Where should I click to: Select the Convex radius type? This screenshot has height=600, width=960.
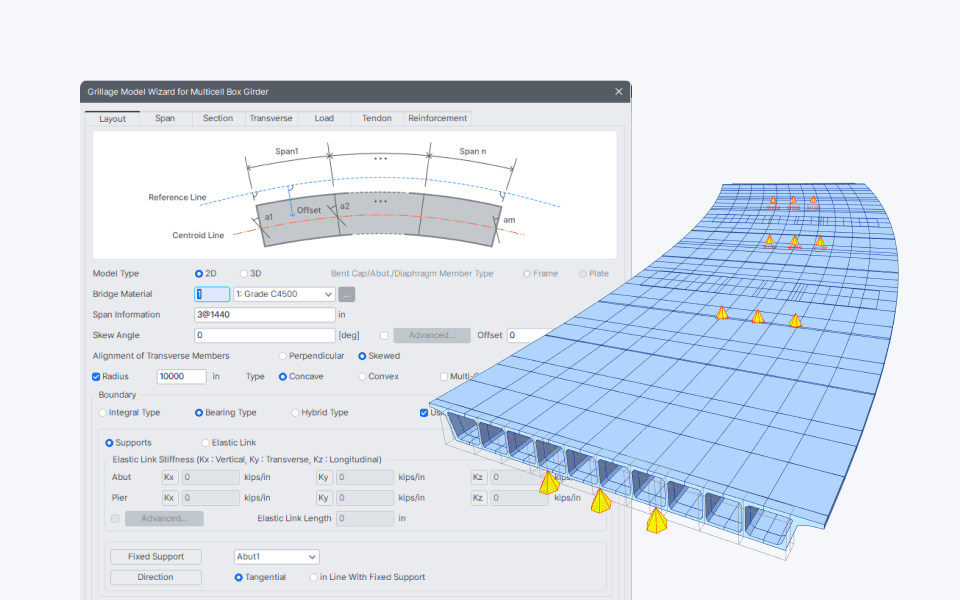pyautogui.click(x=378, y=377)
